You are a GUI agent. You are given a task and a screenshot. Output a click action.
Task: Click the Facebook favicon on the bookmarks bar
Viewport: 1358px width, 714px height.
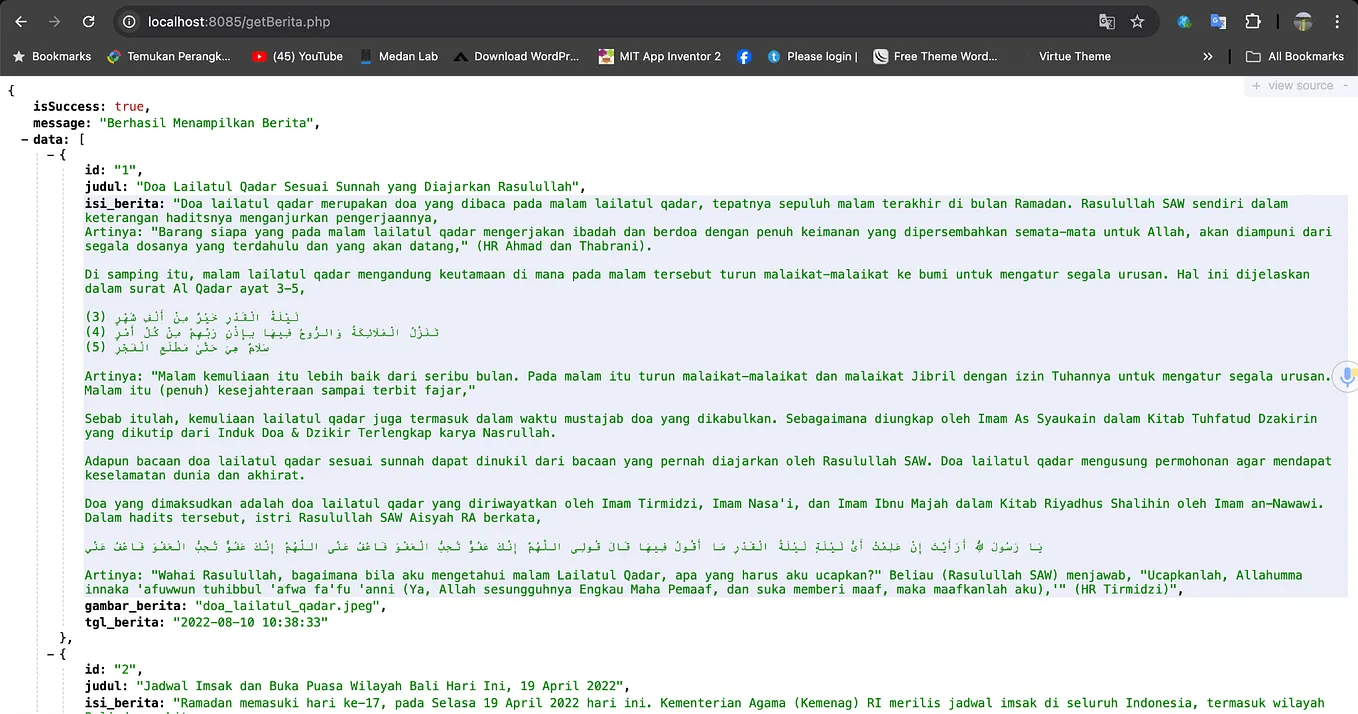[744, 56]
